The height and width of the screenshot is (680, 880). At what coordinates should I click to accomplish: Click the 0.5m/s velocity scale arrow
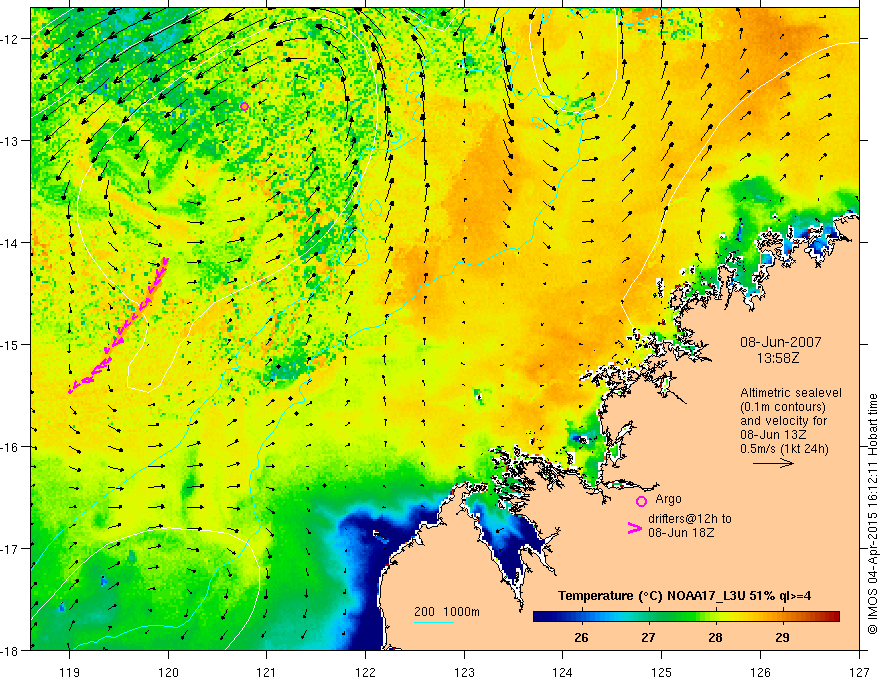(773, 463)
